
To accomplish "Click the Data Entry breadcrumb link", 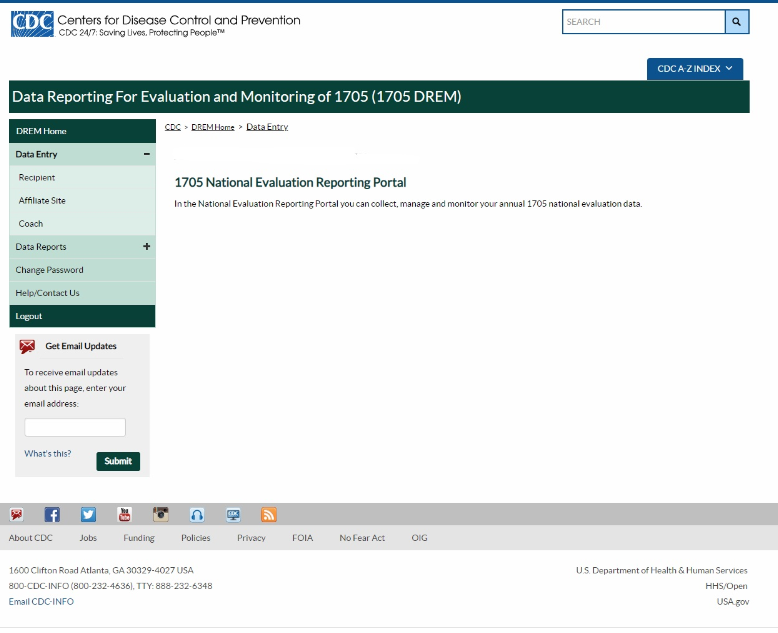I will tap(267, 127).
